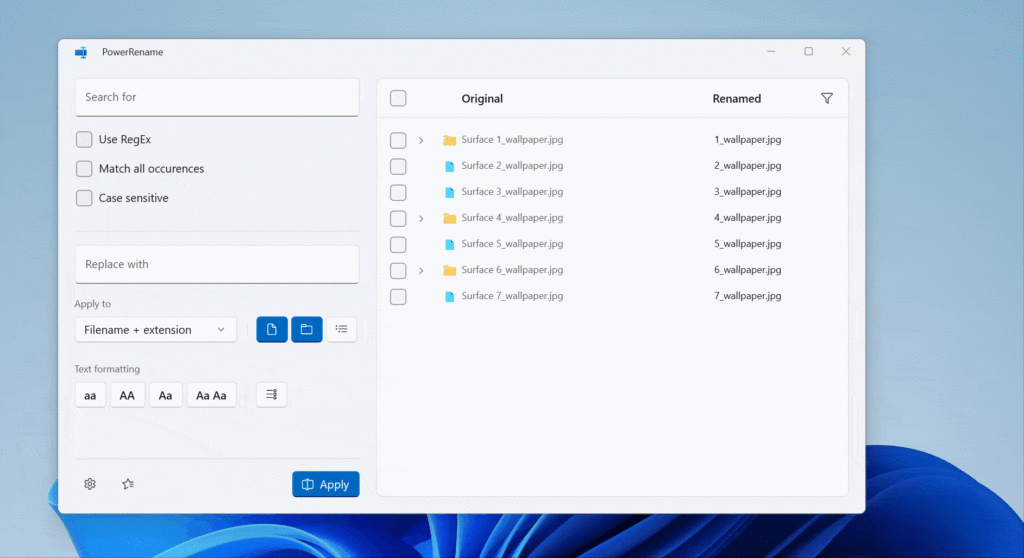
Task: Enable item enumeration formatting
Action: click(271, 395)
